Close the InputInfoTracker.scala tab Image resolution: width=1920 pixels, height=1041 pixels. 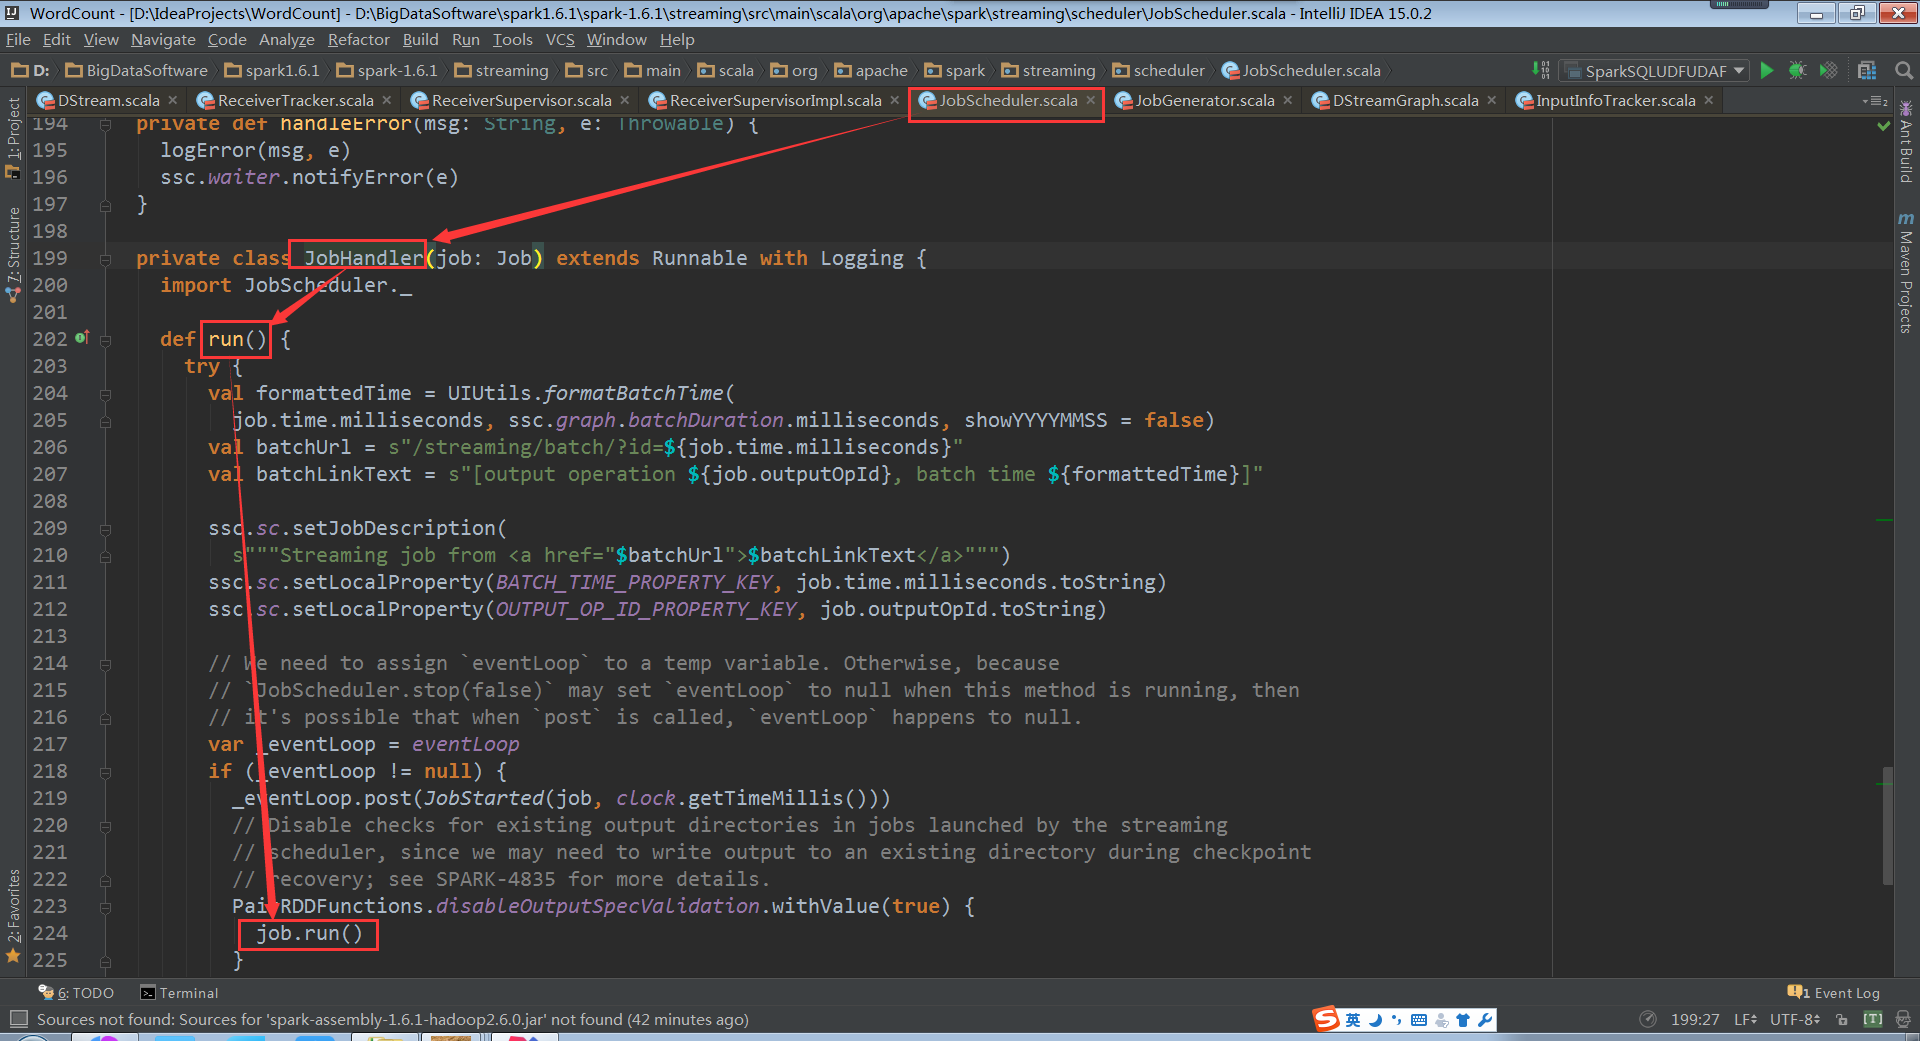[x=1709, y=100]
